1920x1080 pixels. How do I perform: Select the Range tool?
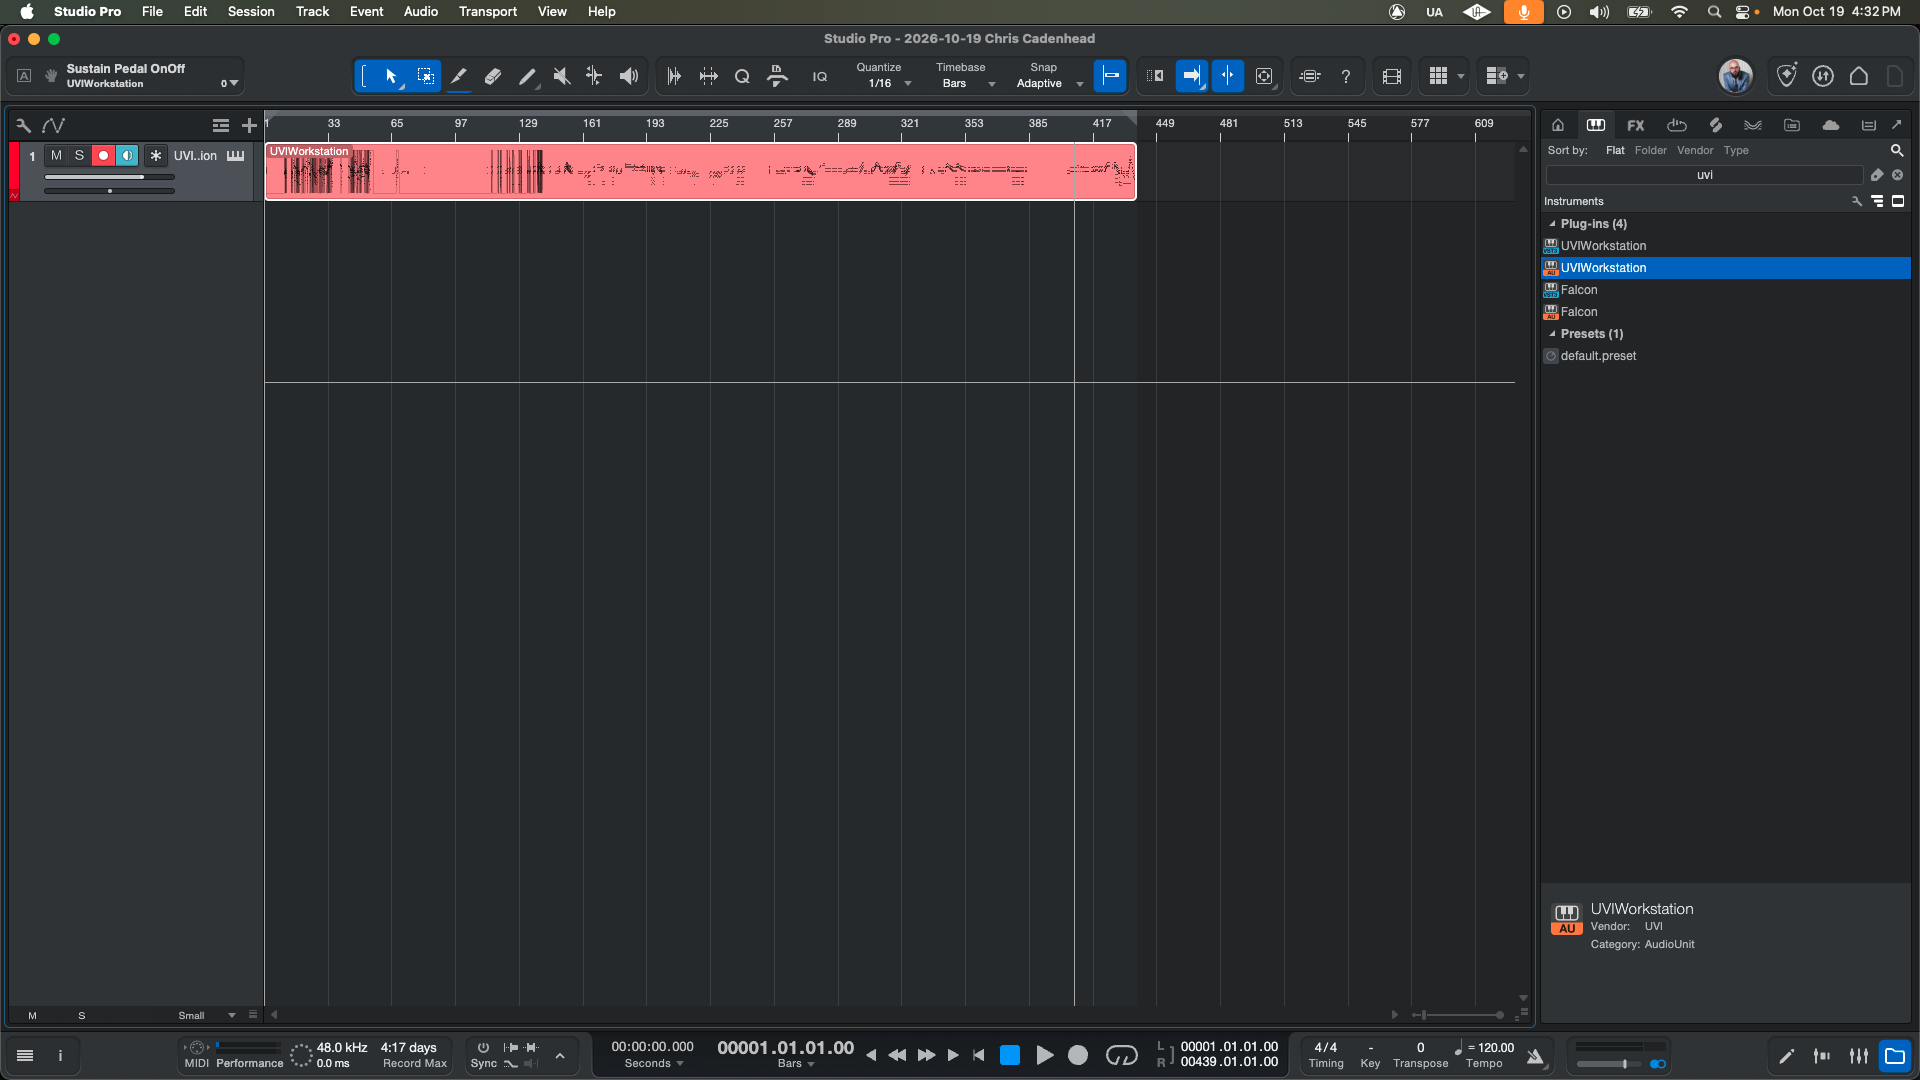[425, 76]
